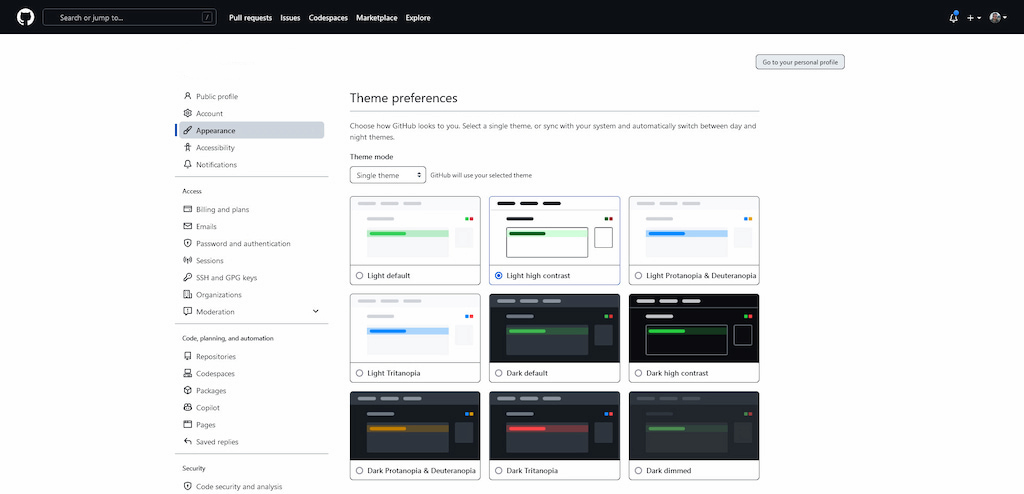Click the Appearance paintbrush icon
Image resolution: width=1024 pixels, height=494 pixels.
pos(187,130)
